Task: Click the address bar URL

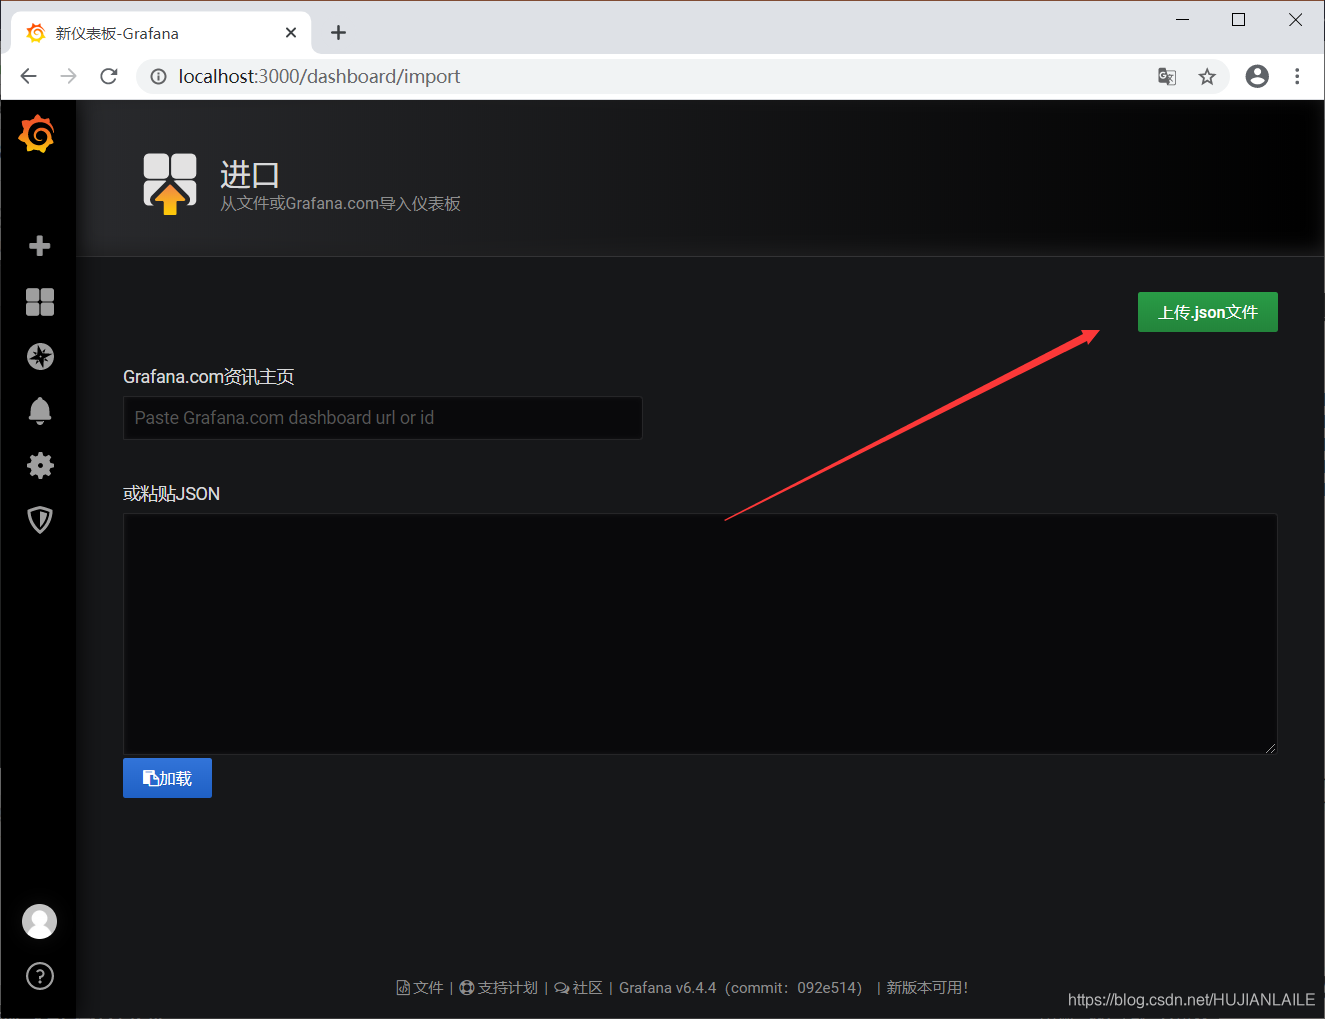Action: 319,76
